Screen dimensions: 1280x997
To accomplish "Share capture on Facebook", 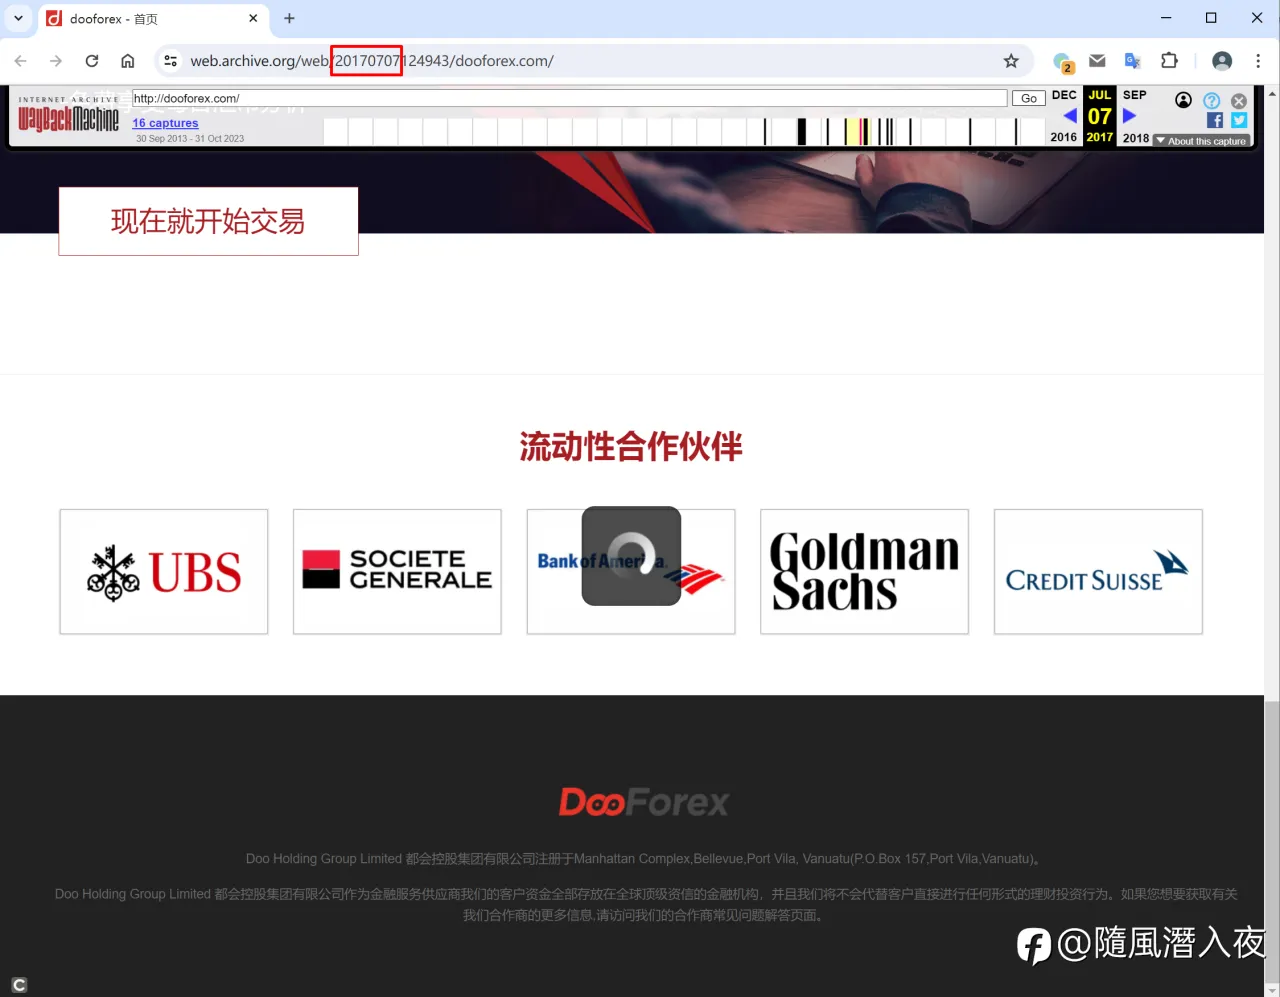I will (x=1215, y=120).
